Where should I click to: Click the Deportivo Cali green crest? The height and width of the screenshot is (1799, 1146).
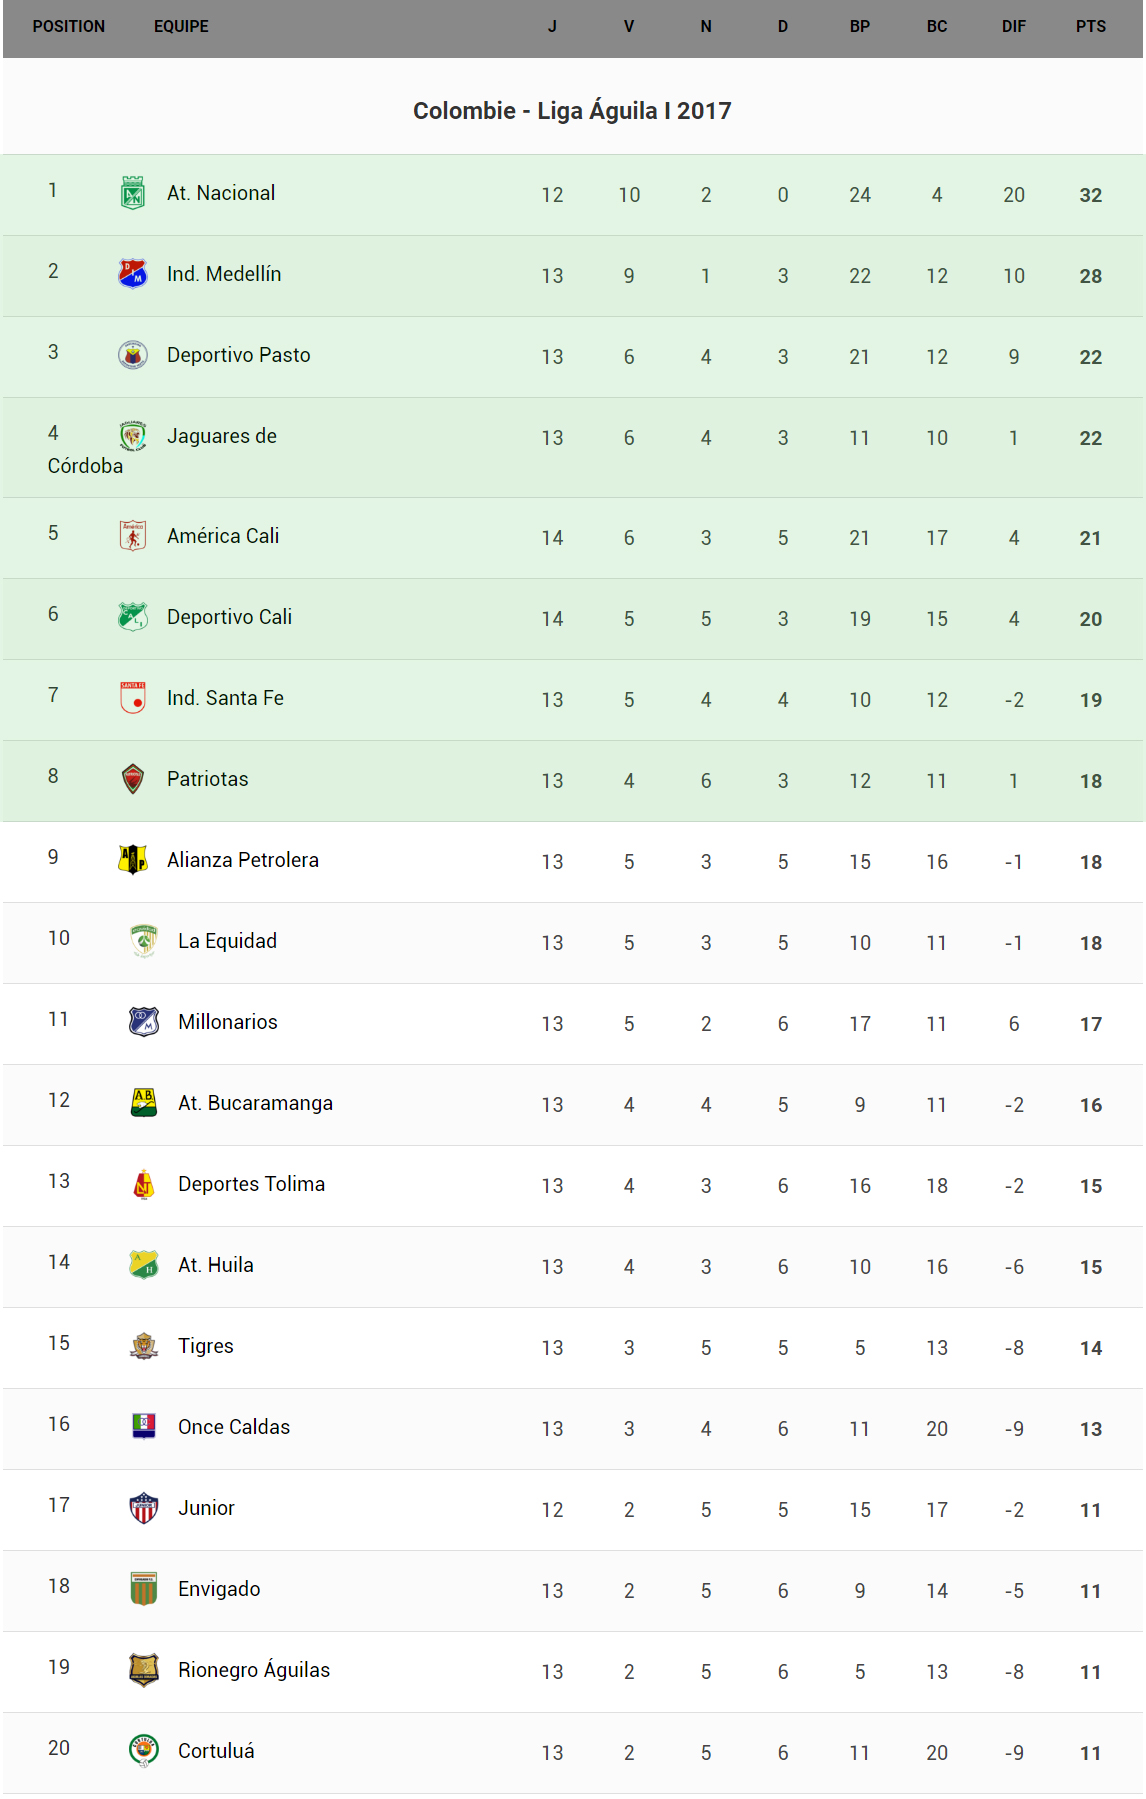click(133, 617)
